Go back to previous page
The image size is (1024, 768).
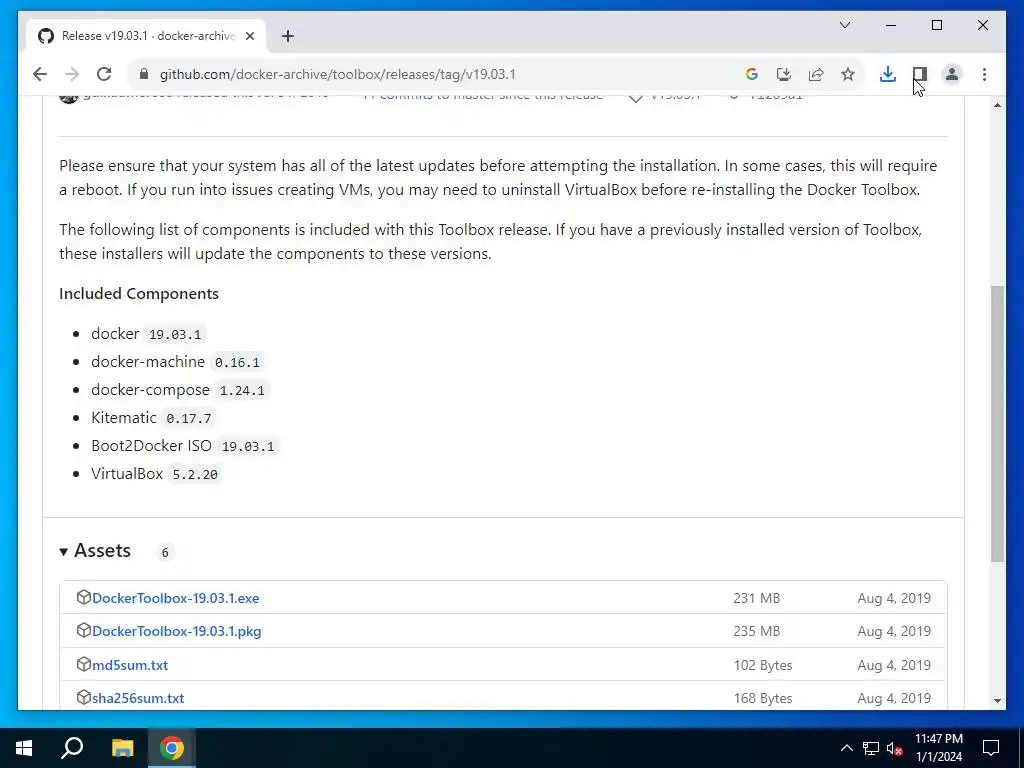pos(40,74)
